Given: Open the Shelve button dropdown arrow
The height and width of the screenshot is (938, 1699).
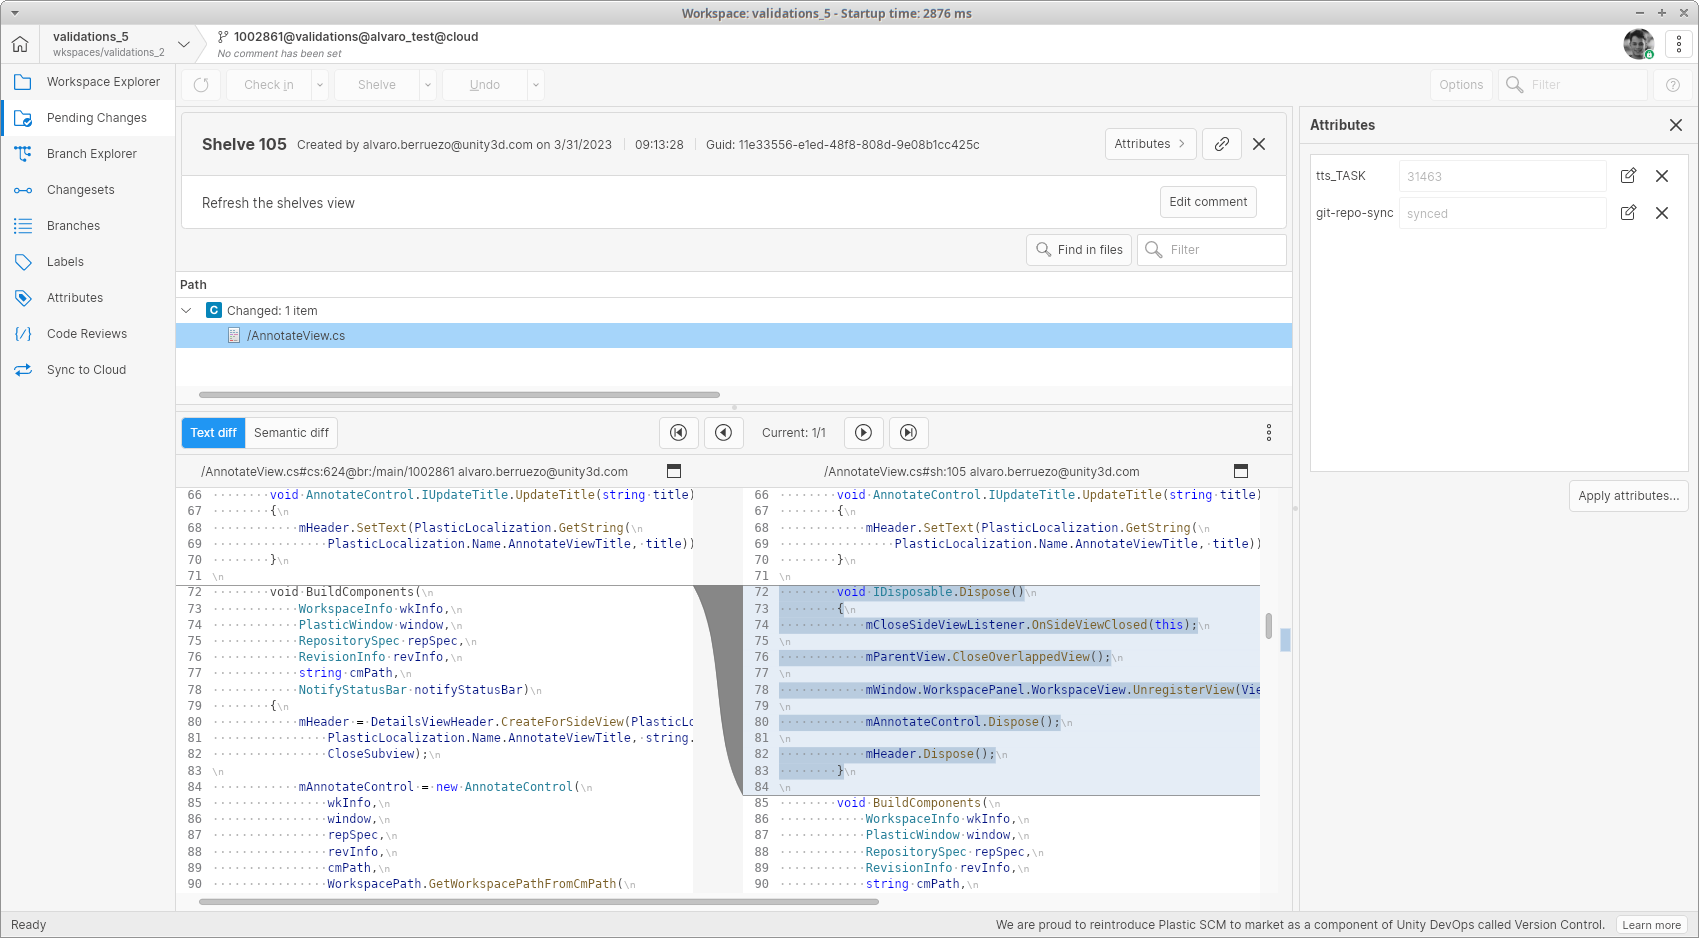Looking at the screenshot, I should click(x=428, y=84).
